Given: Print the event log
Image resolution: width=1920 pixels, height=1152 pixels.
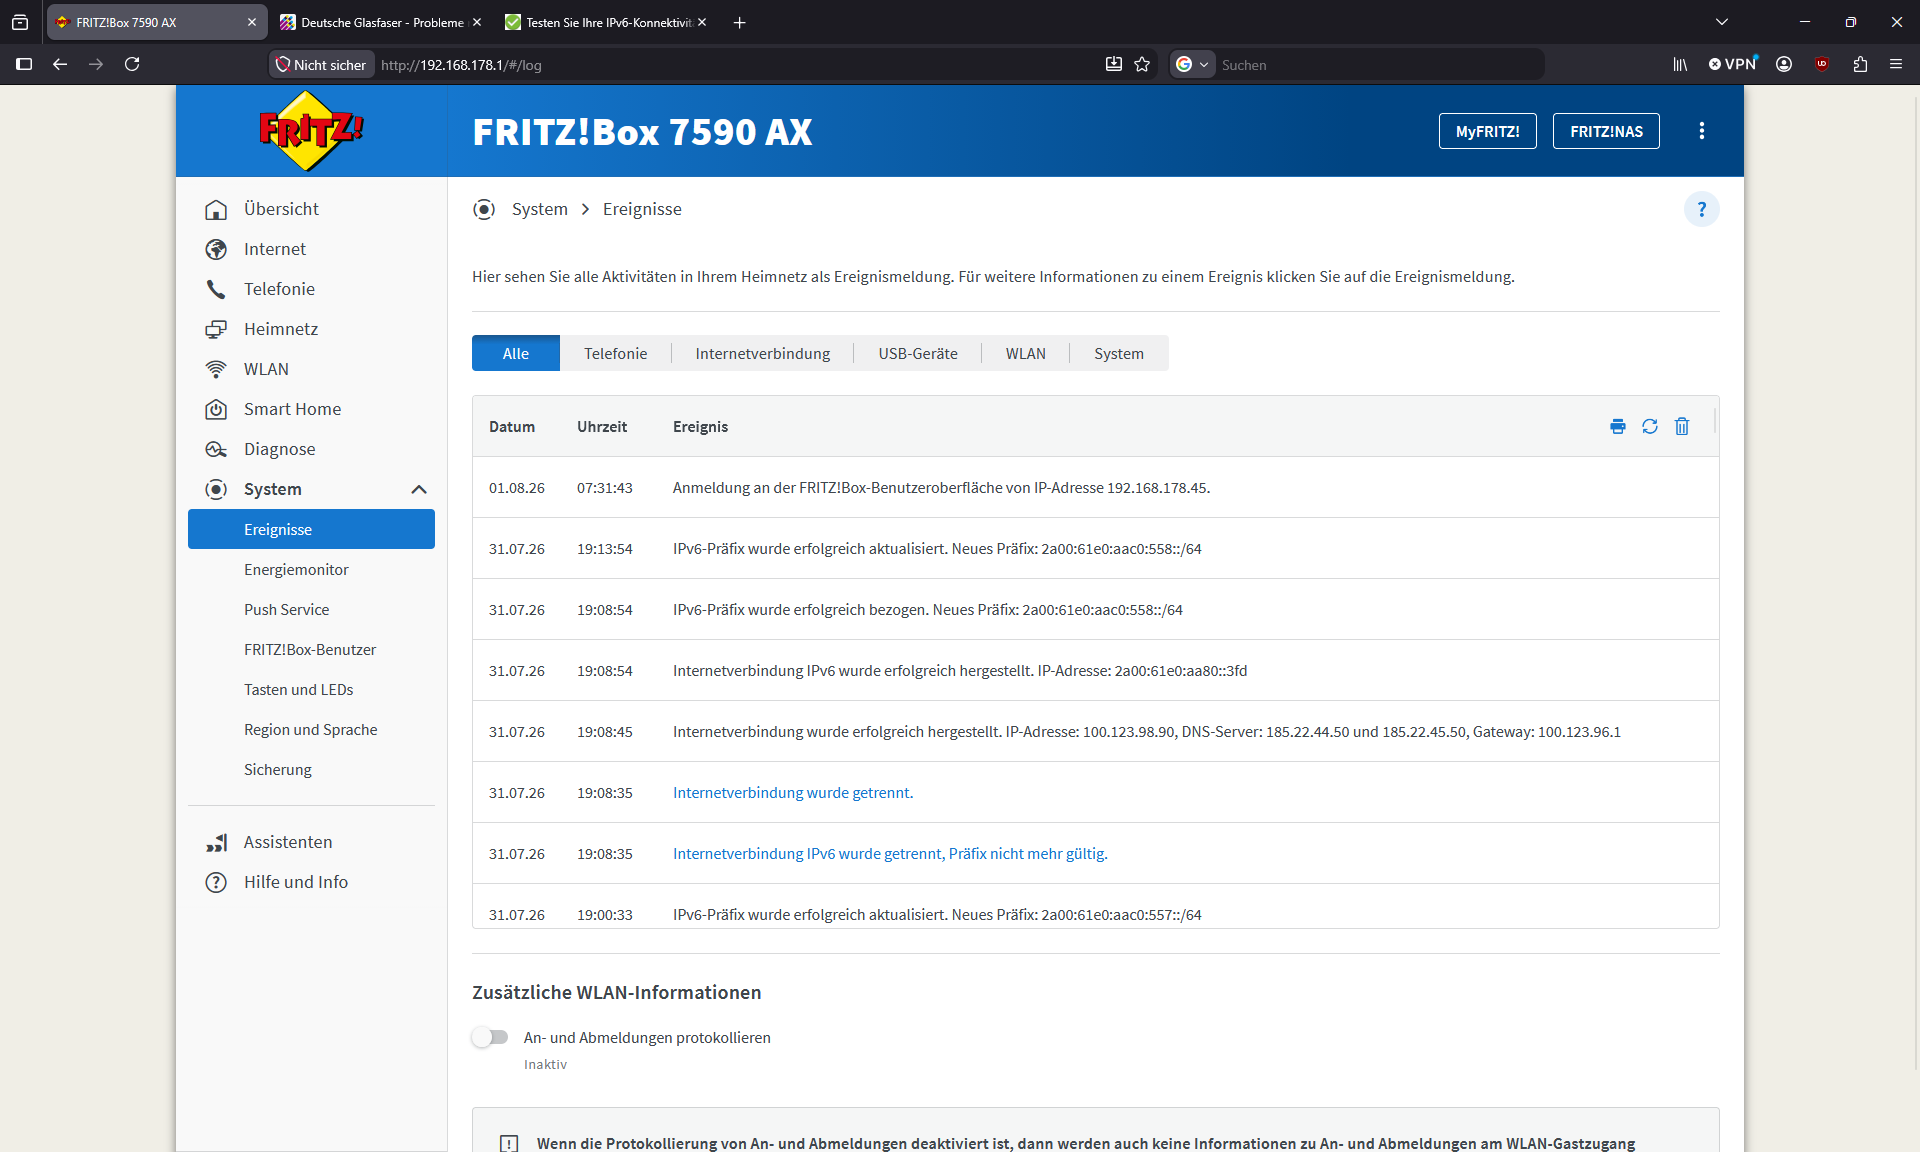Looking at the screenshot, I should (x=1618, y=426).
